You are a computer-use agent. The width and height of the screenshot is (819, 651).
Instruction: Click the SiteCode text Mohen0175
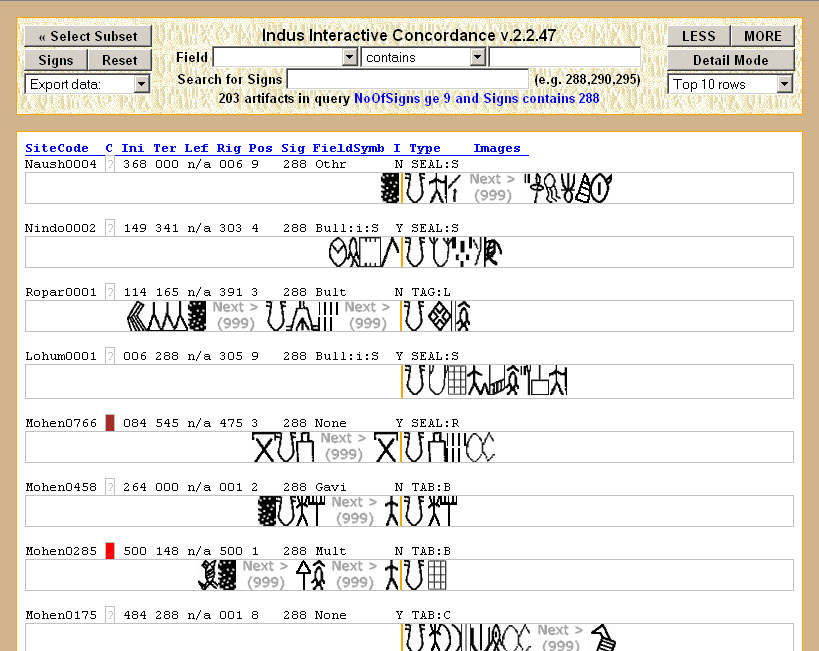point(61,615)
